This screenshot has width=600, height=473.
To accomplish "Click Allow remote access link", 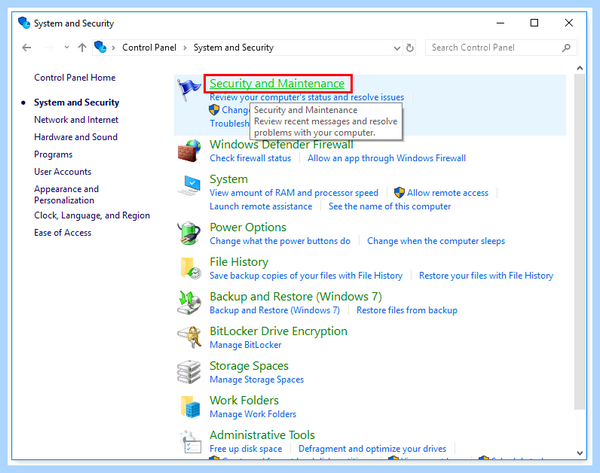I will pyautogui.click(x=448, y=193).
